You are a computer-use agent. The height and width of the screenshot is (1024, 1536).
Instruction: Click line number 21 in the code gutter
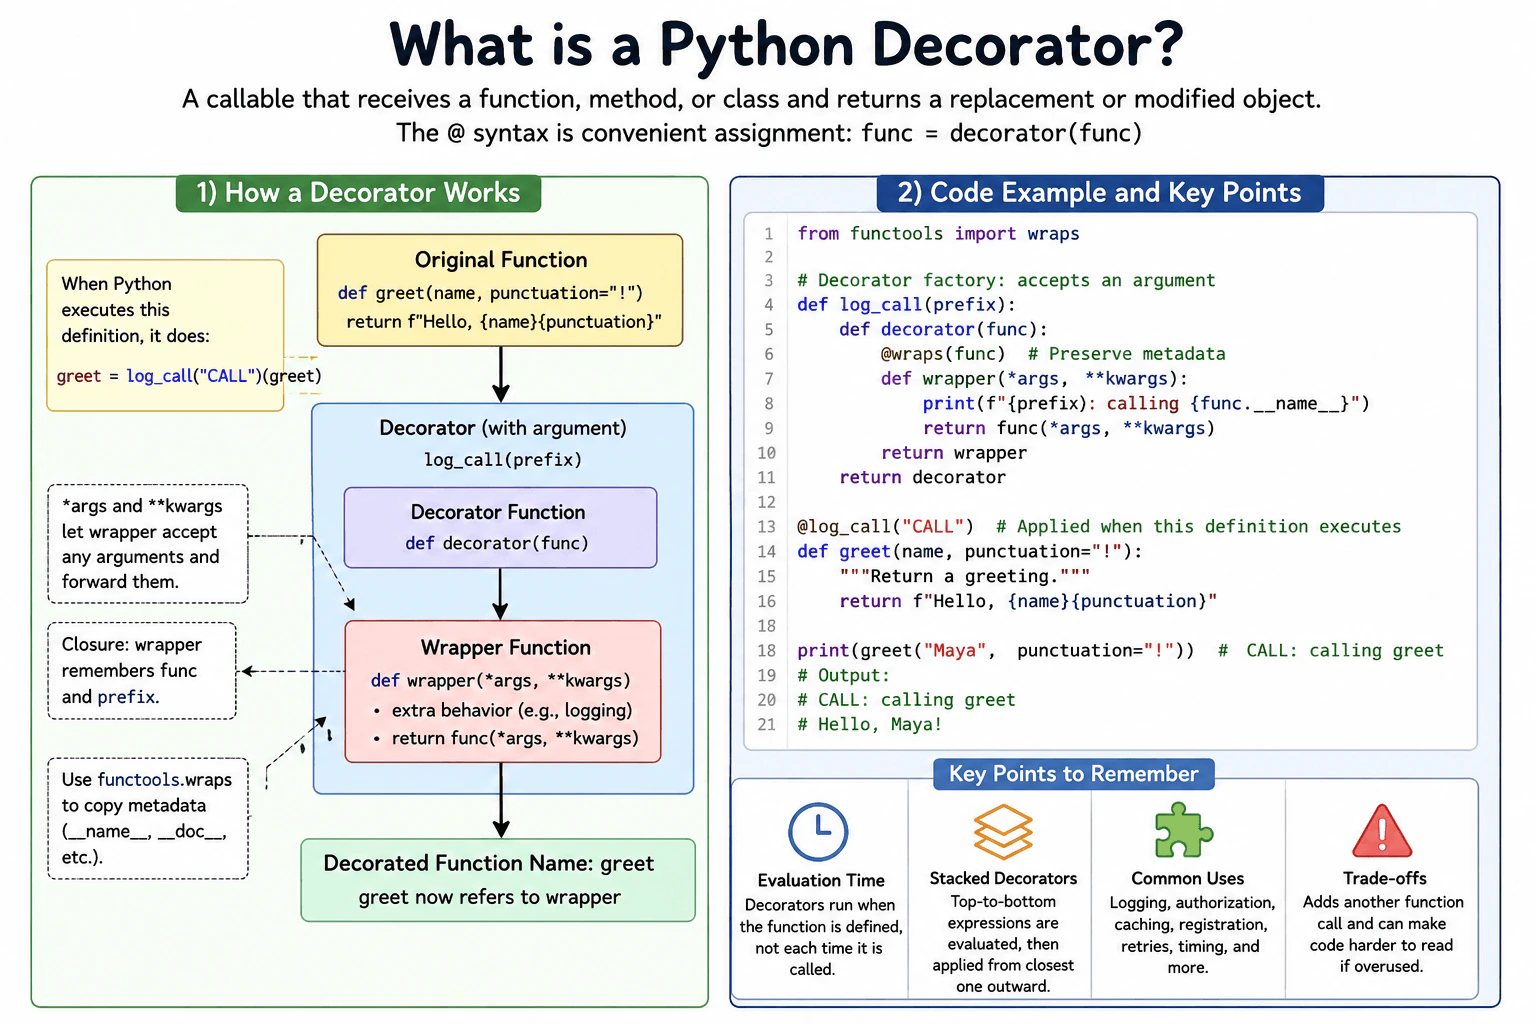pos(766,725)
